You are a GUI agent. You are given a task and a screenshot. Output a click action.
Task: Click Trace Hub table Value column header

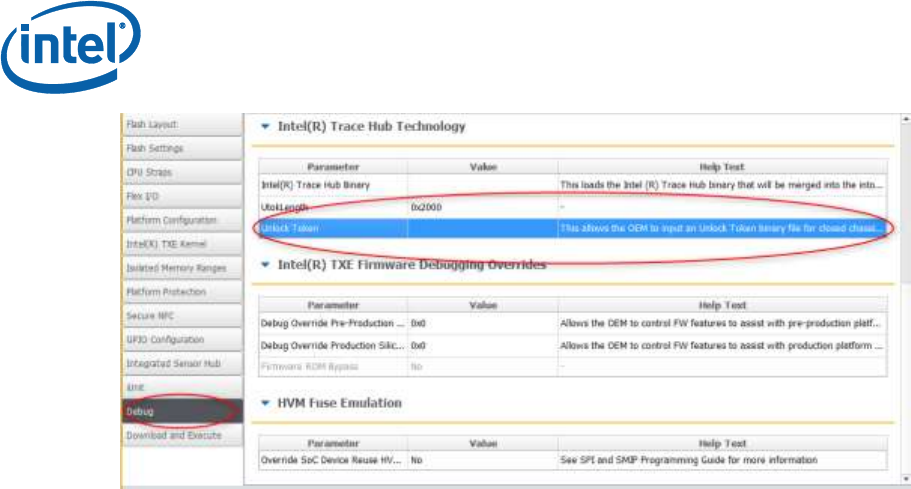coord(483,167)
